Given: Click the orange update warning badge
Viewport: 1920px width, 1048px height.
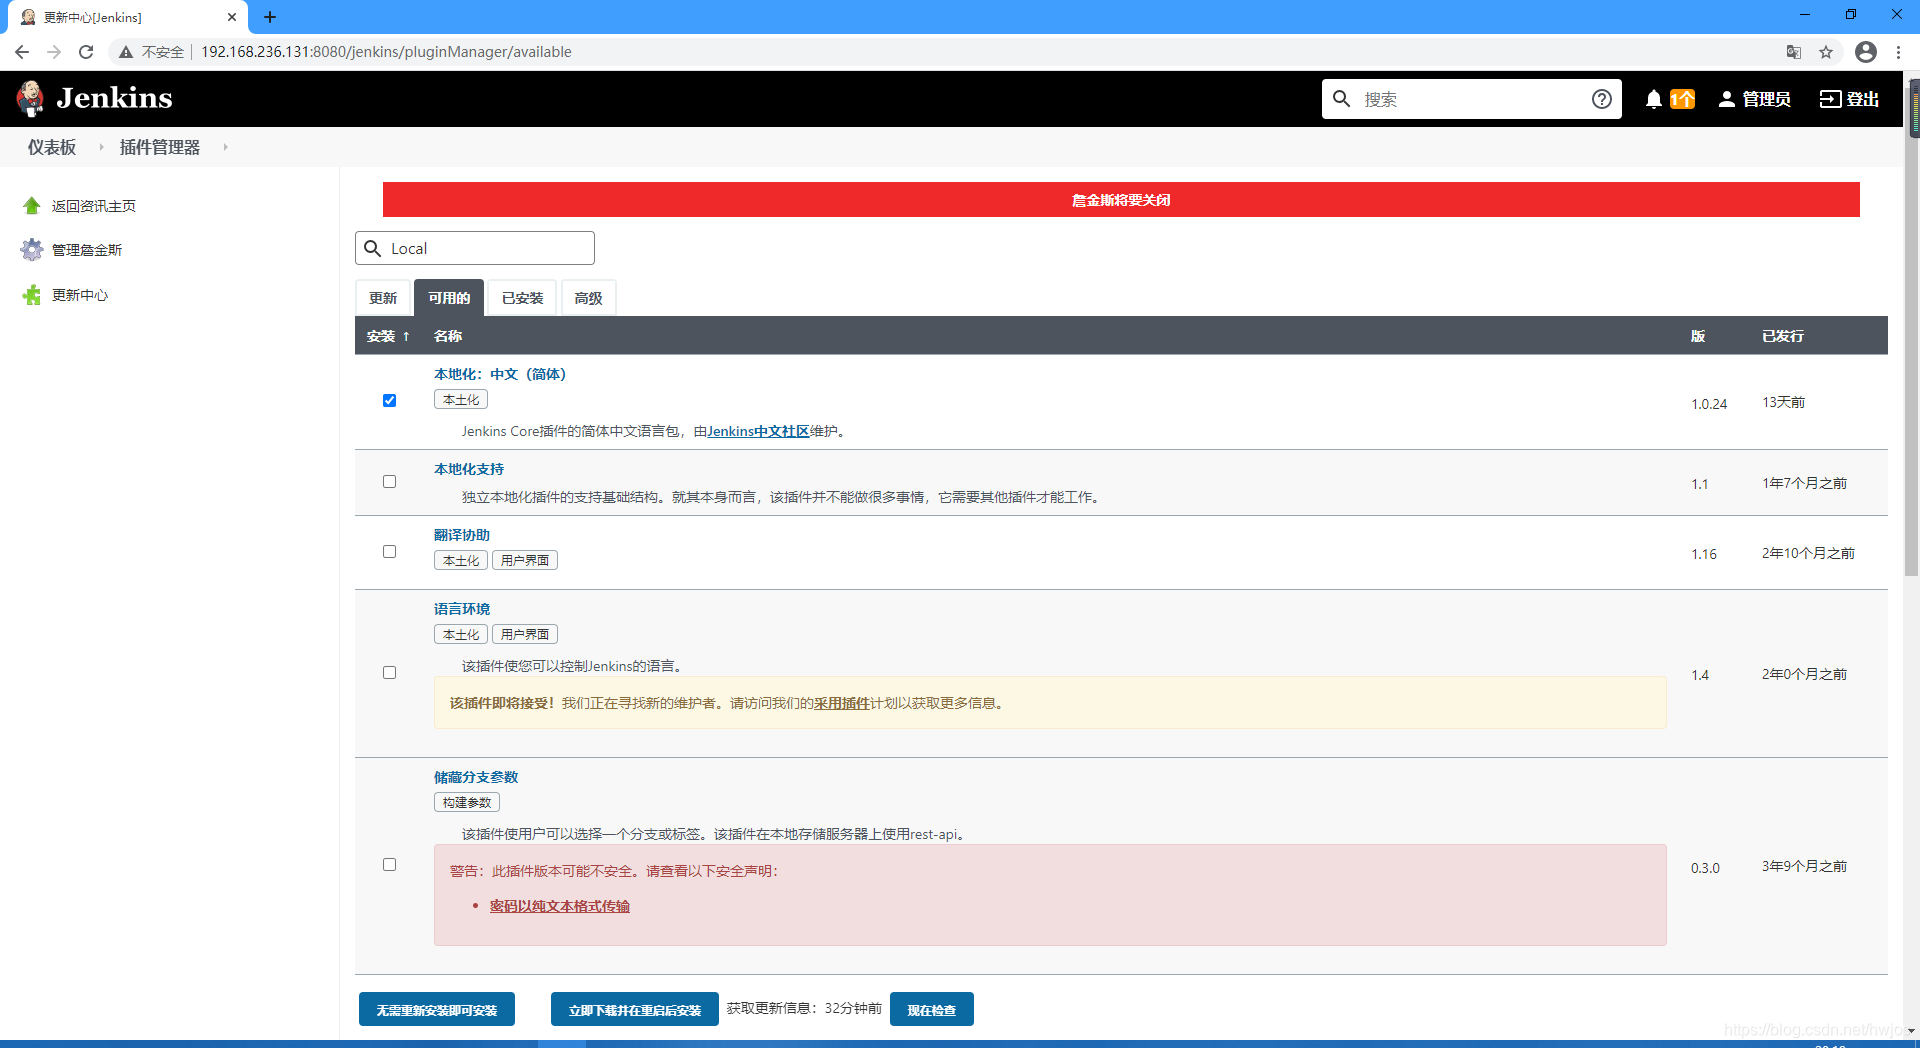Looking at the screenshot, I should pyautogui.click(x=1683, y=99).
